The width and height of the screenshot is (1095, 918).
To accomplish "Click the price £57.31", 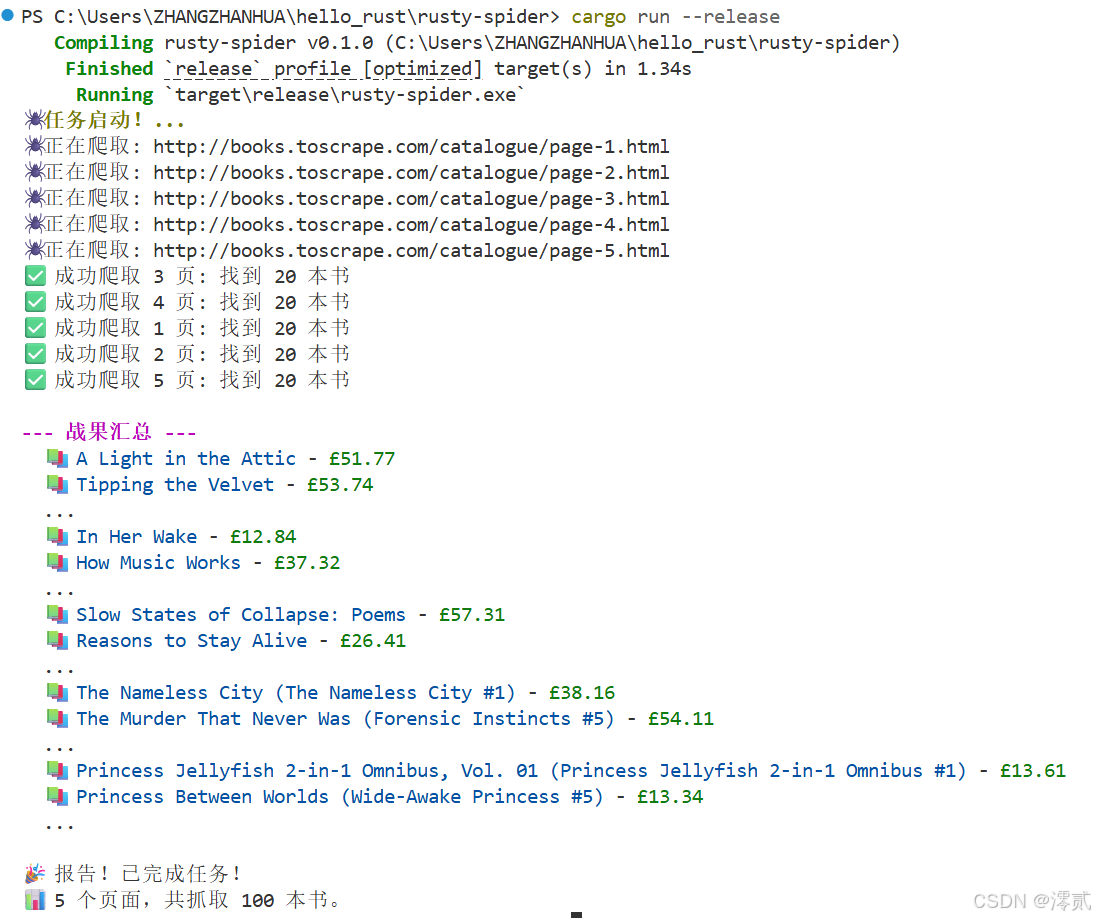I will (471, 614).
